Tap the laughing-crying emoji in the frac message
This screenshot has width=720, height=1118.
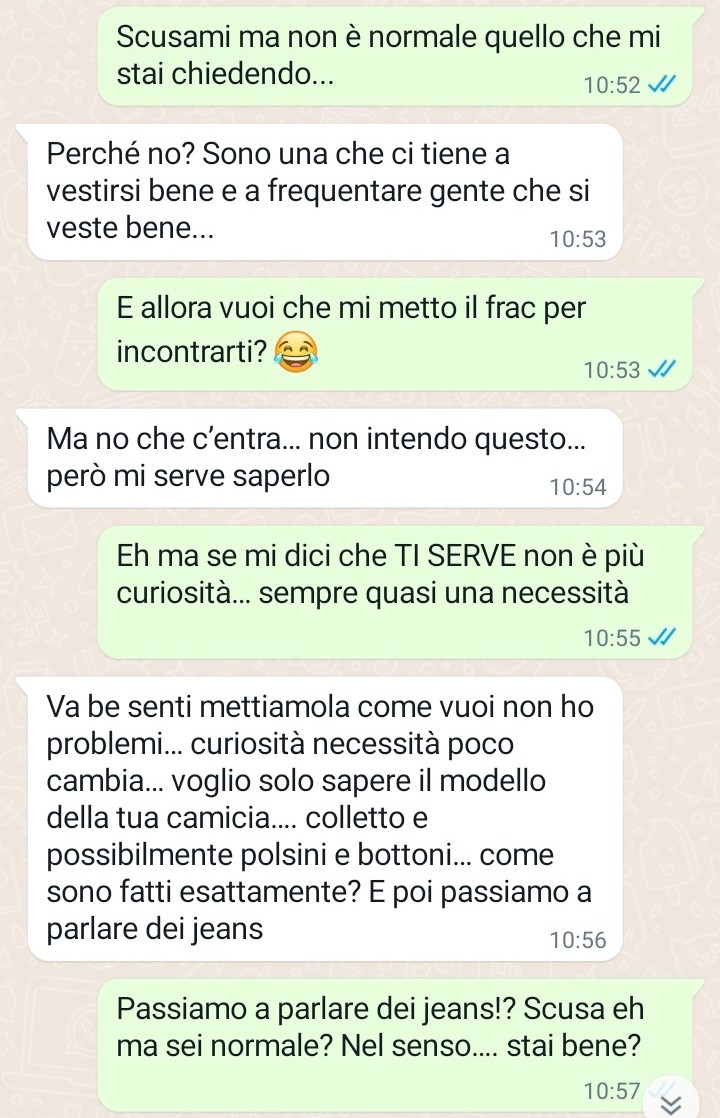296,352
